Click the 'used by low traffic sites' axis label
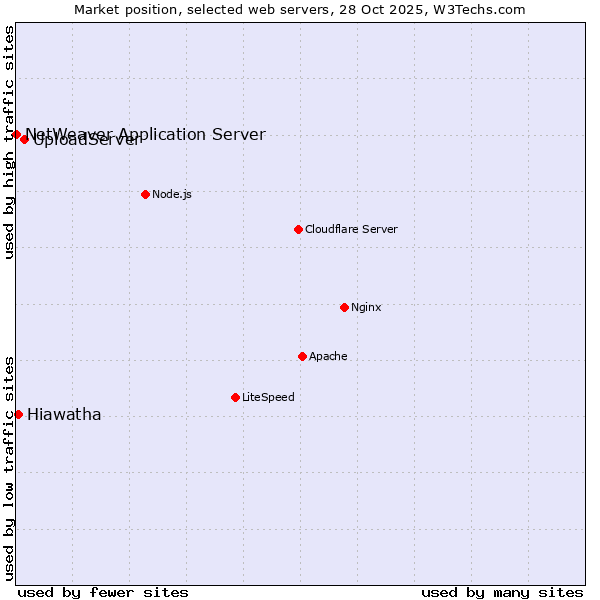 [x=9, y=467]
